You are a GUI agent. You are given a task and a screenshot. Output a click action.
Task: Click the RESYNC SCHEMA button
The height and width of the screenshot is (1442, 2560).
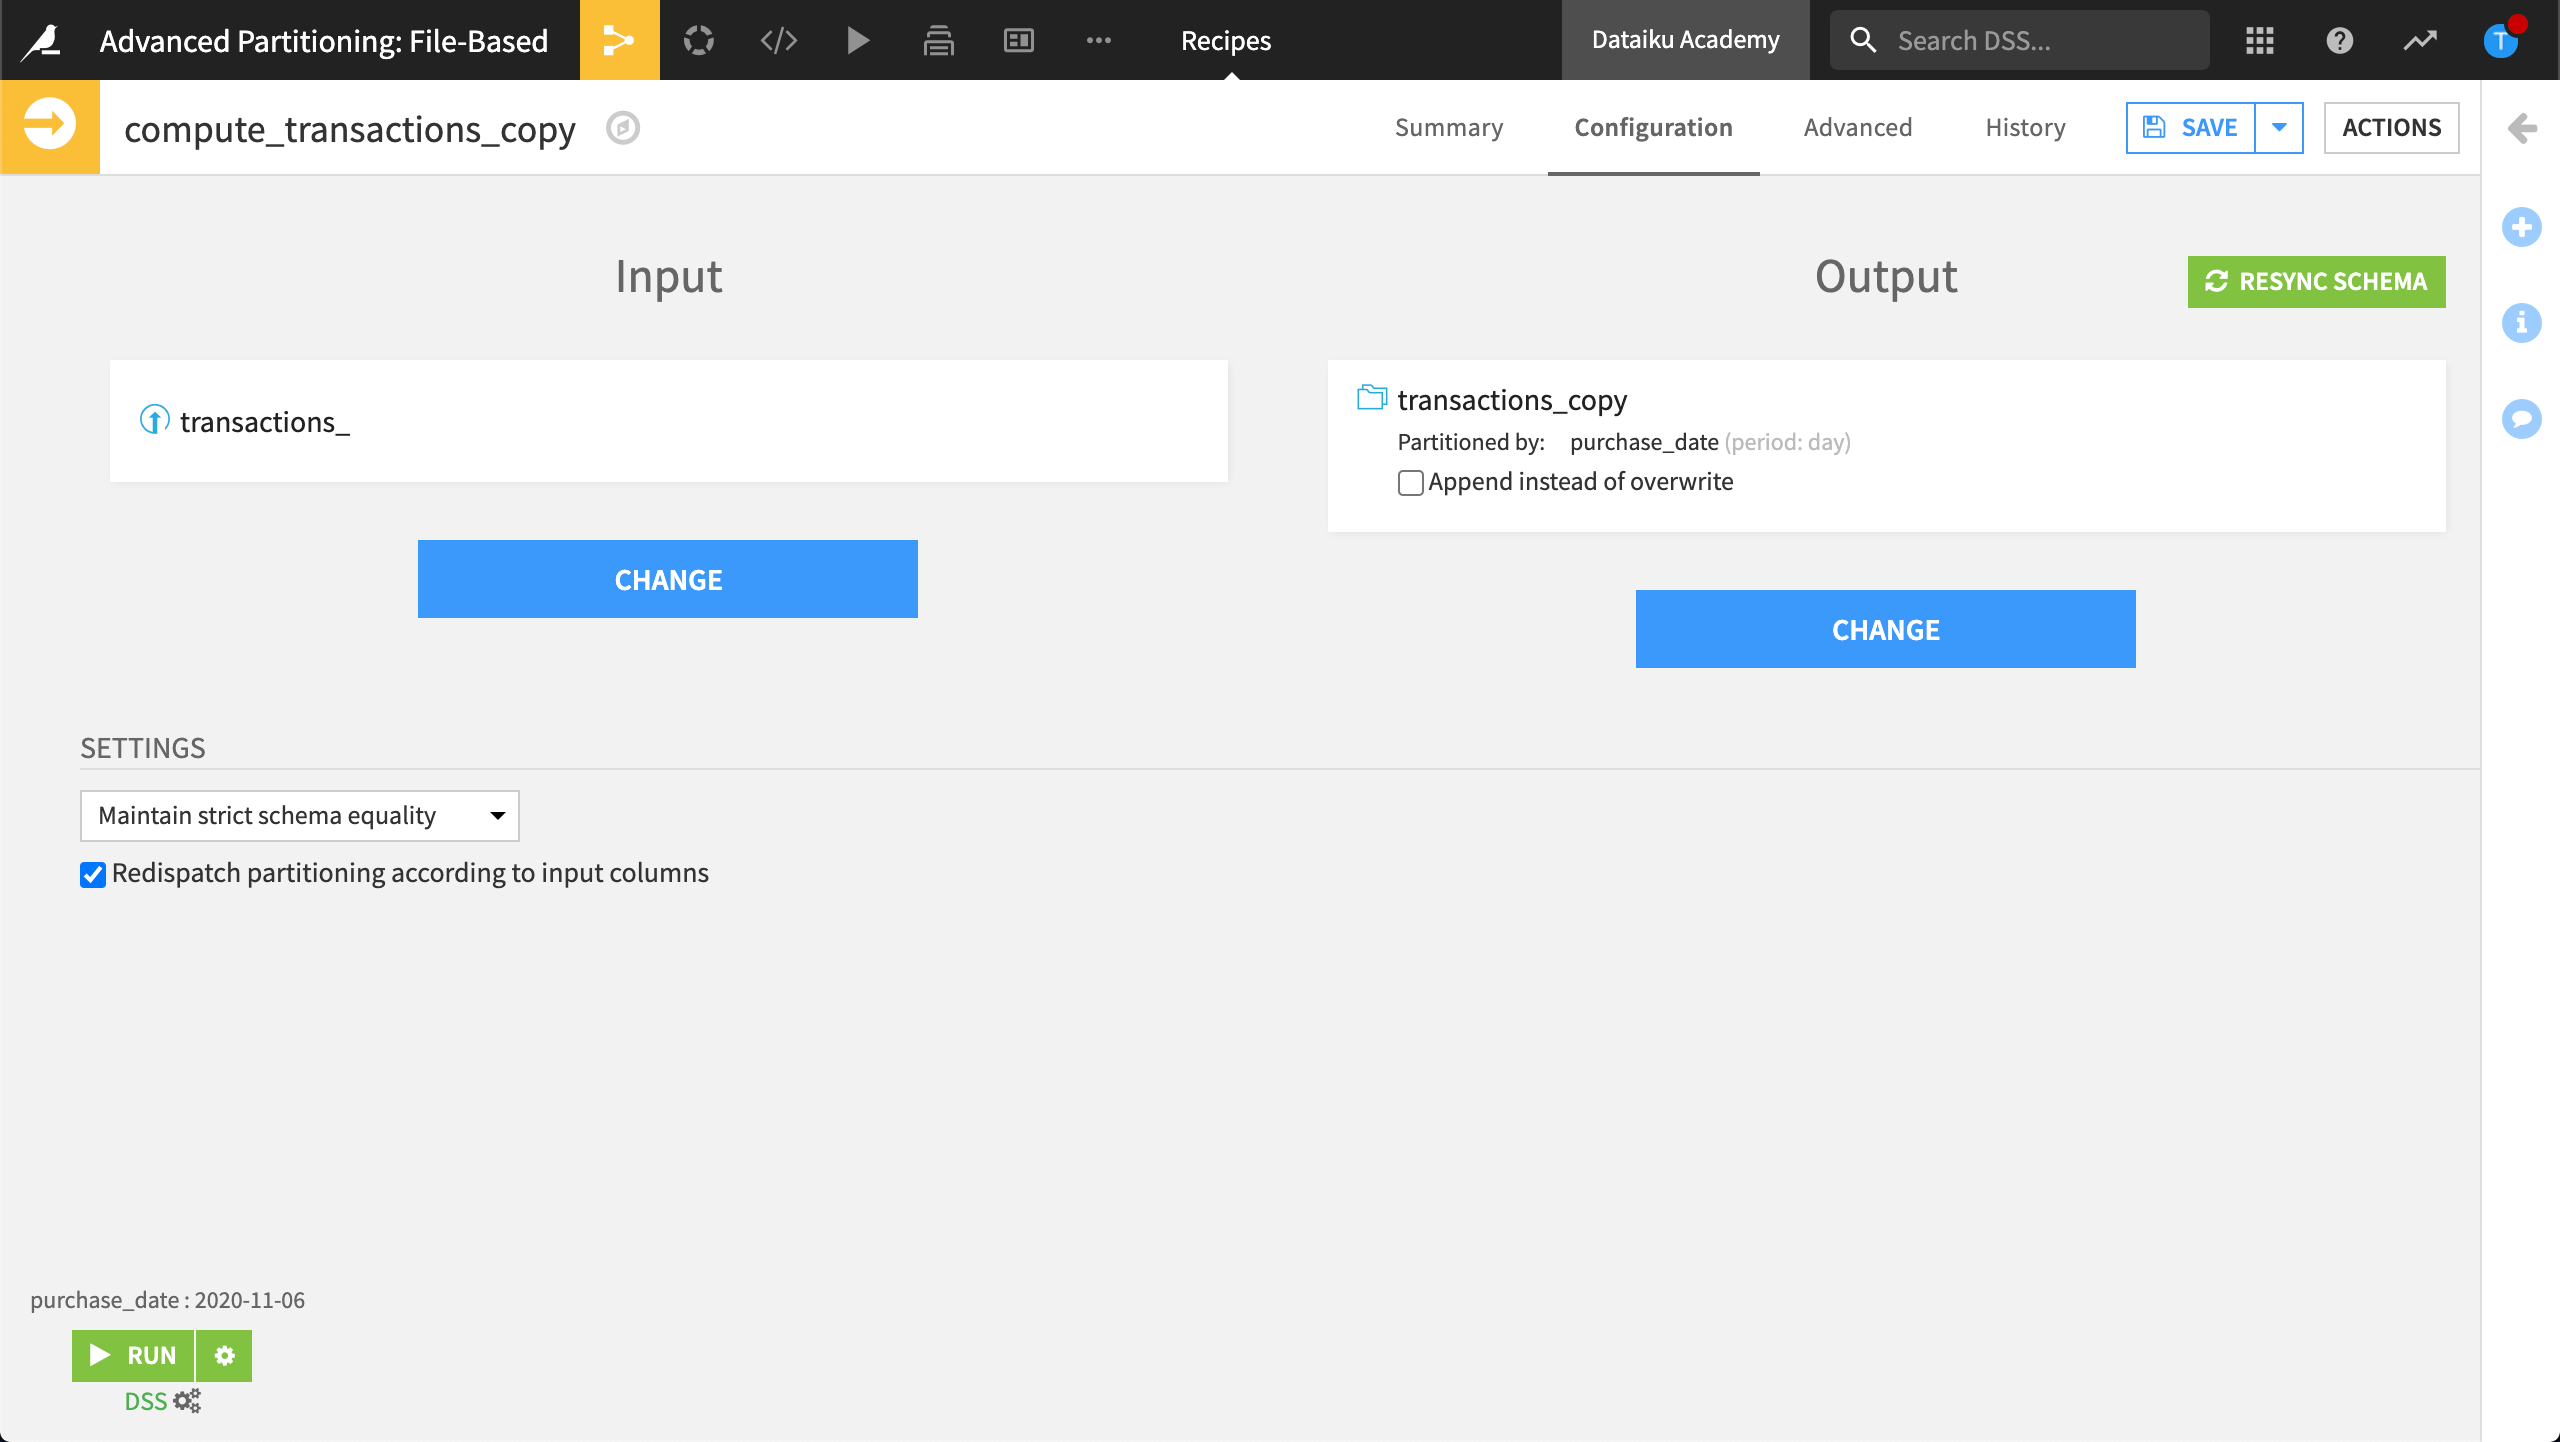point(2316,281)
